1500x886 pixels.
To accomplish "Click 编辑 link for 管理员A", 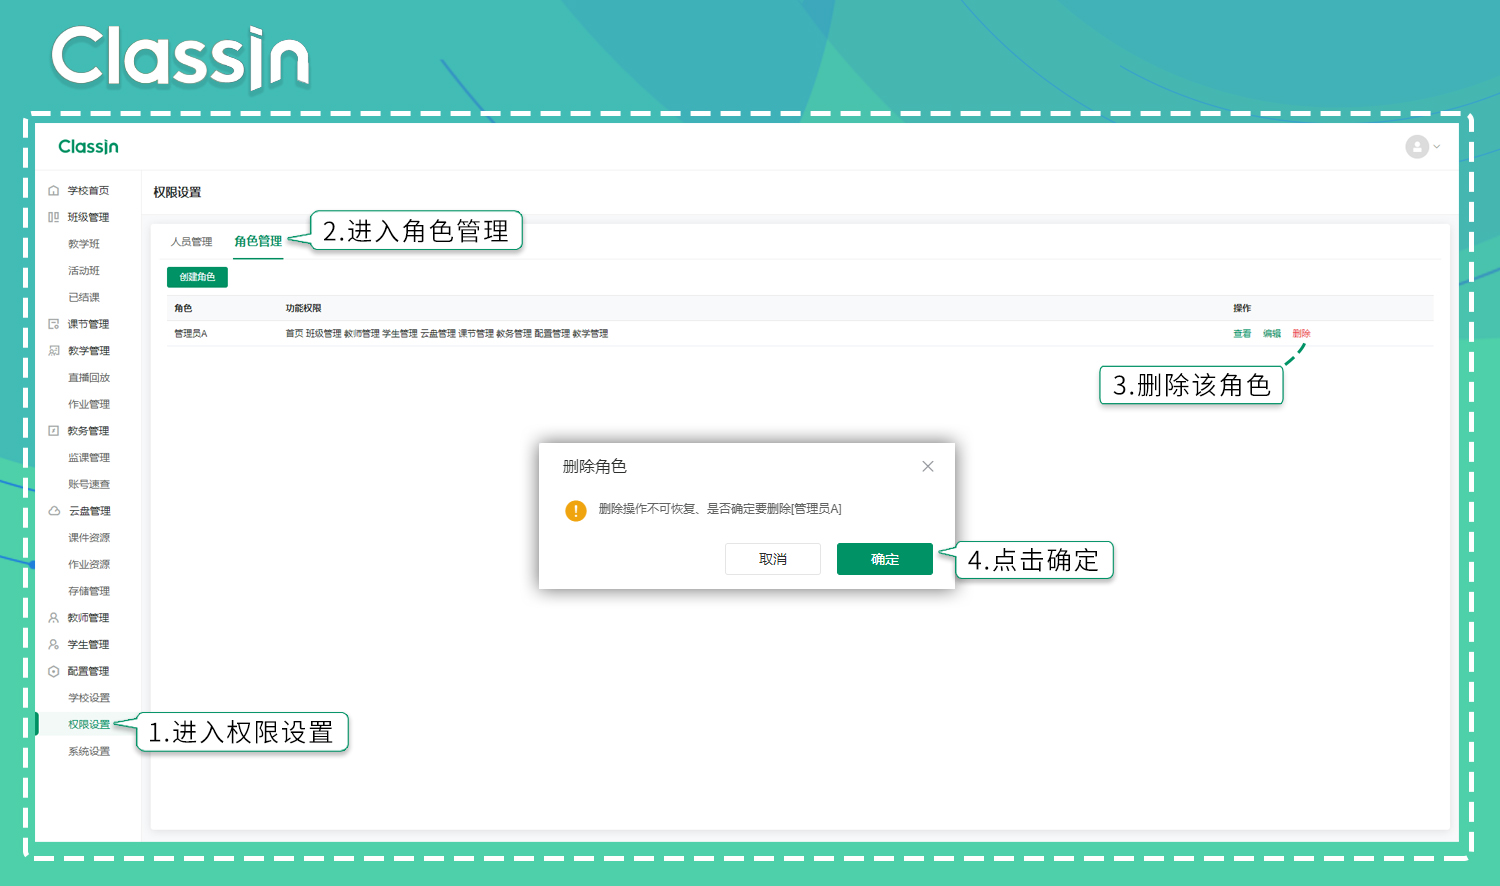I will click(x=1272, y=334).
